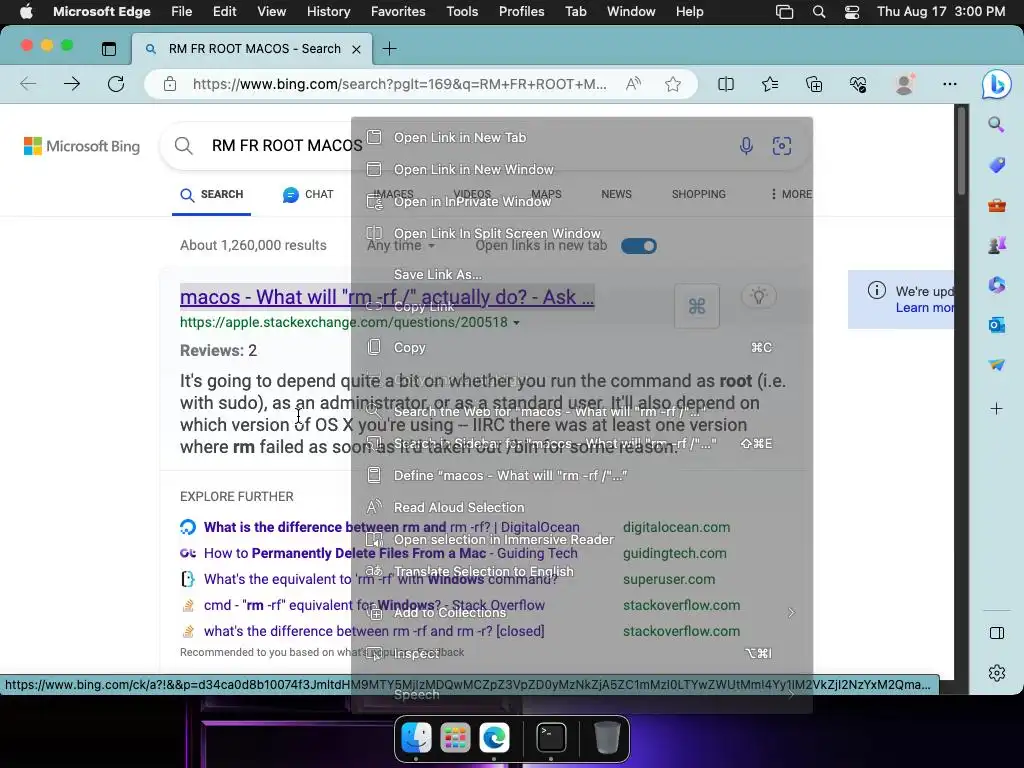
Task: Open the Split Screen toolbar icon
Action: click(x=726, y=84)
